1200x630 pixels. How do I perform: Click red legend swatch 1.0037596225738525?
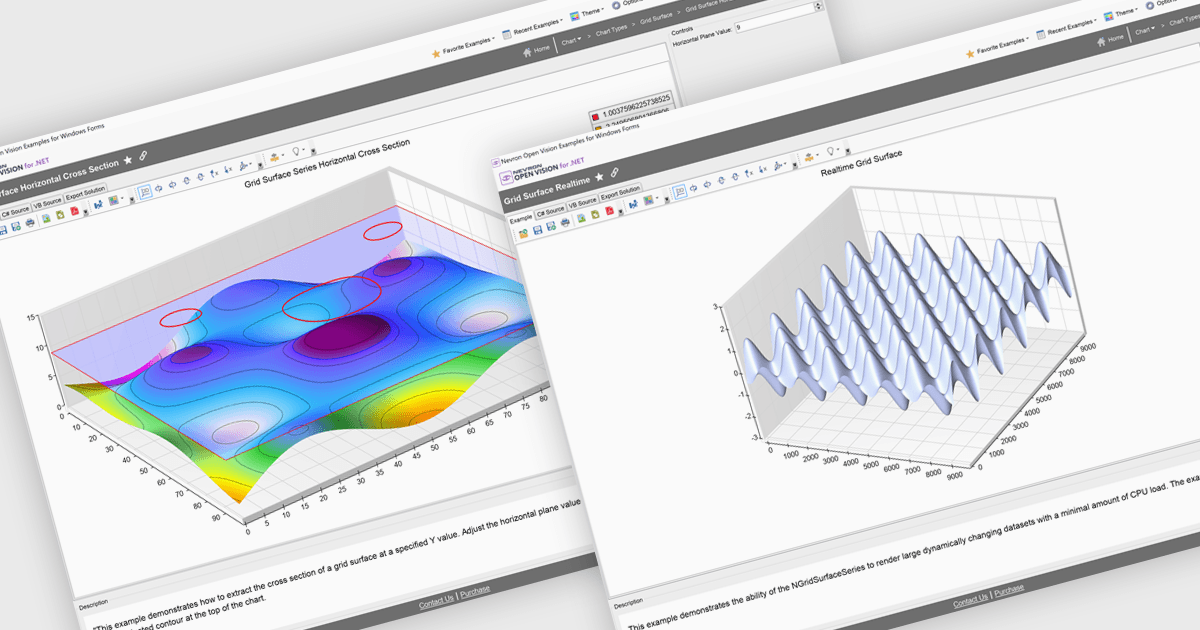594,116
